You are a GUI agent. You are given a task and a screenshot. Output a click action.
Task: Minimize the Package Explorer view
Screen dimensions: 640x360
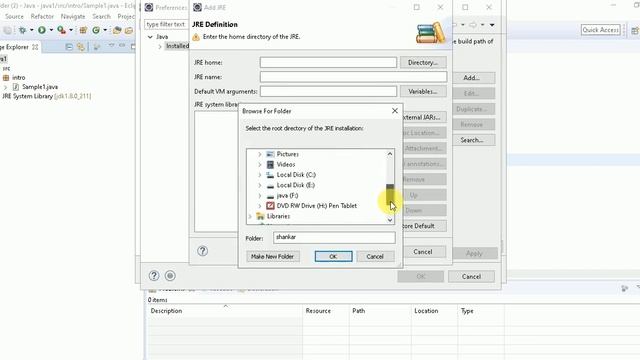click(122, 46)
